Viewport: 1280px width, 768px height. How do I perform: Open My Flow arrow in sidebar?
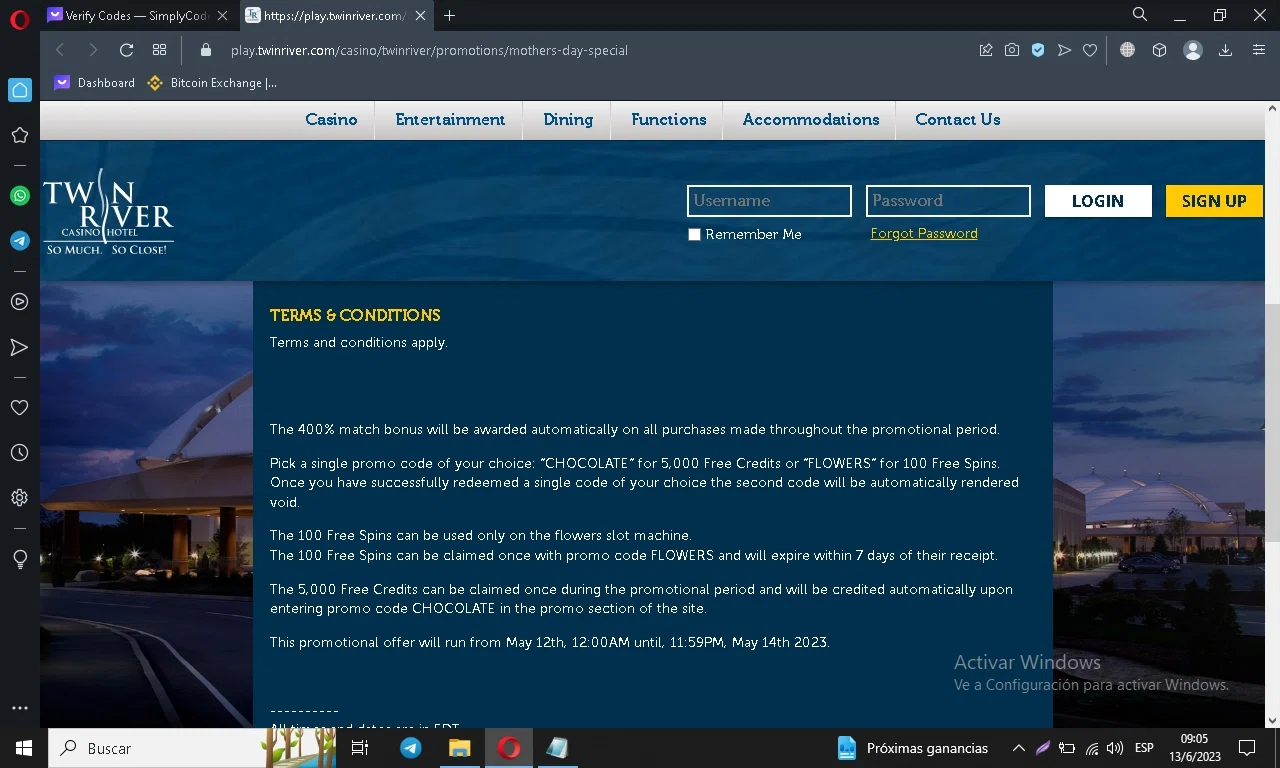click(x=19, y=347)
